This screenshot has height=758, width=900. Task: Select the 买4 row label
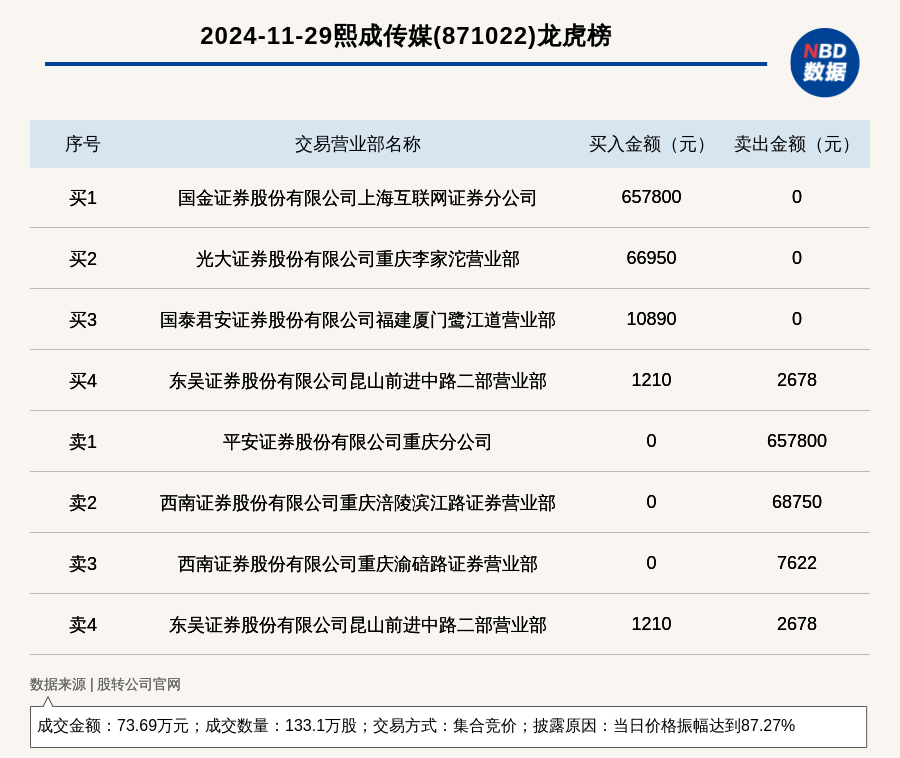[x=83, y=381]
